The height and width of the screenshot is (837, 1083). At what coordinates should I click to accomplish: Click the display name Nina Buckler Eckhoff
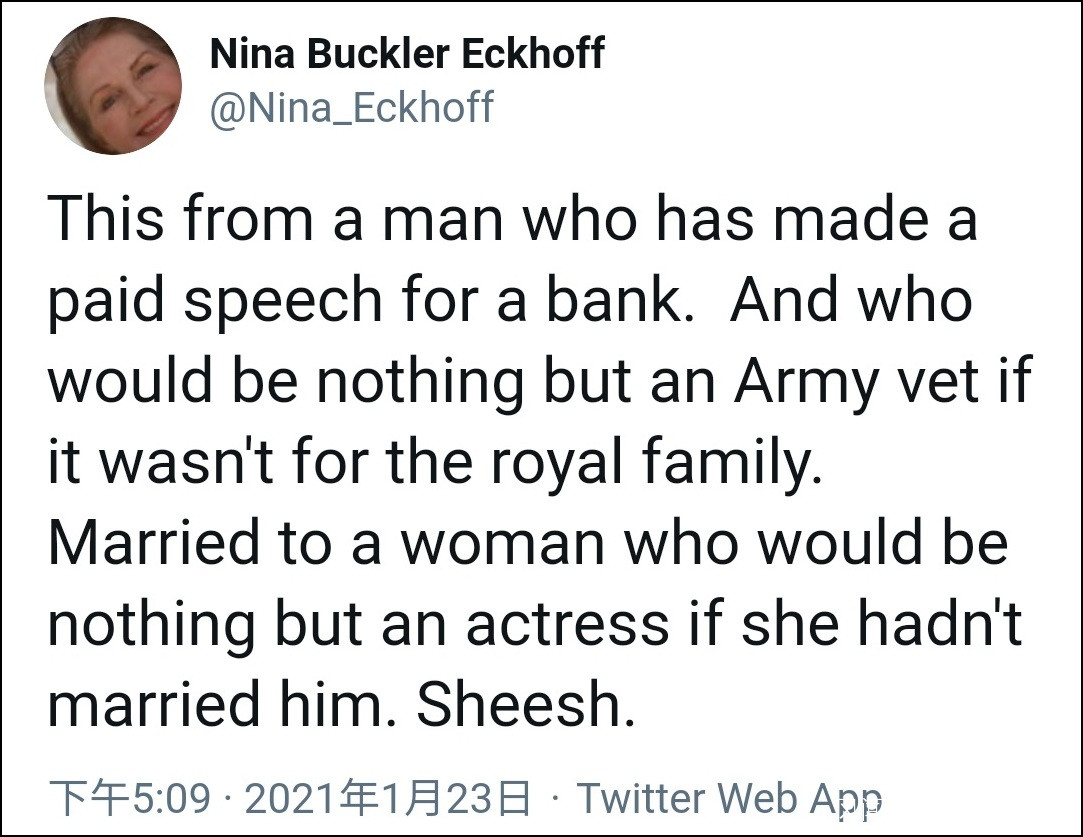407,54
